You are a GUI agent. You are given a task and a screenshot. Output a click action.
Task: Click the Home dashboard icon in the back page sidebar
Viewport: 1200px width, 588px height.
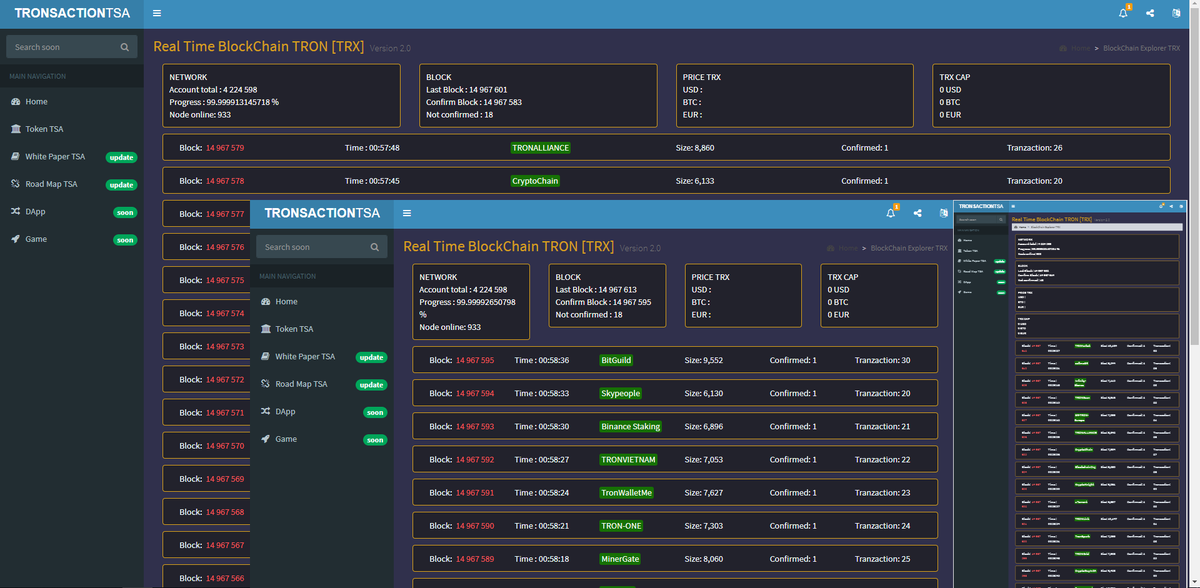click(16, 102)
